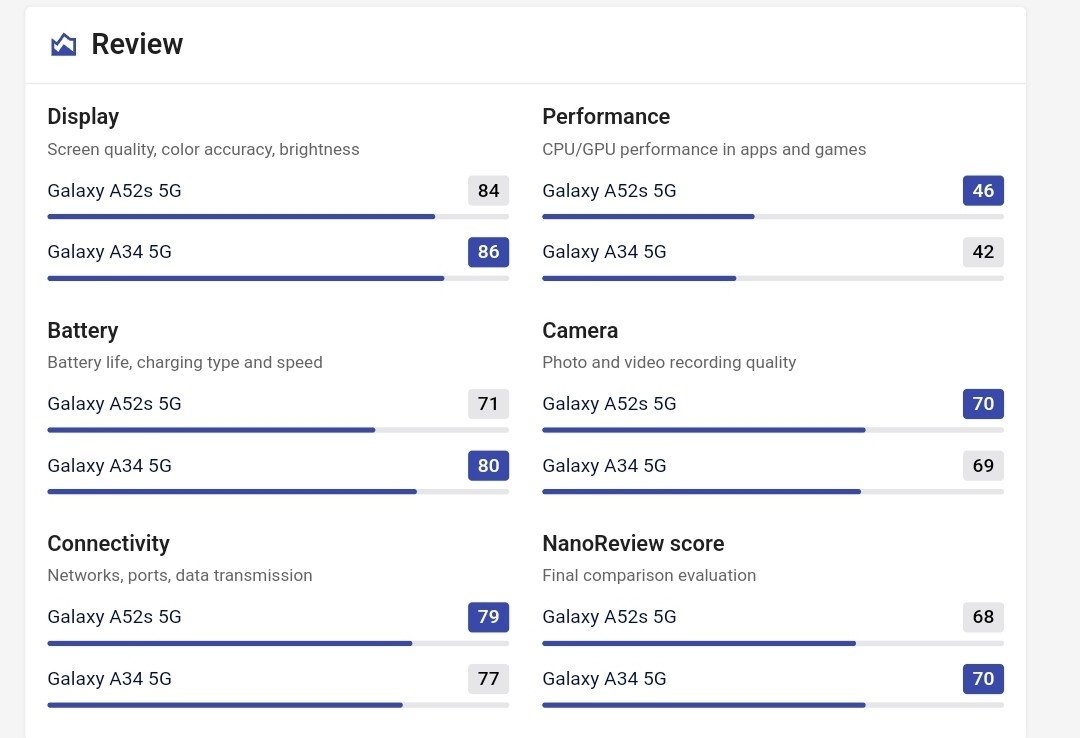The width and height of the screenshot is (1080, 738).
Task: Click the Review section heading
Action: click(137, 44)
